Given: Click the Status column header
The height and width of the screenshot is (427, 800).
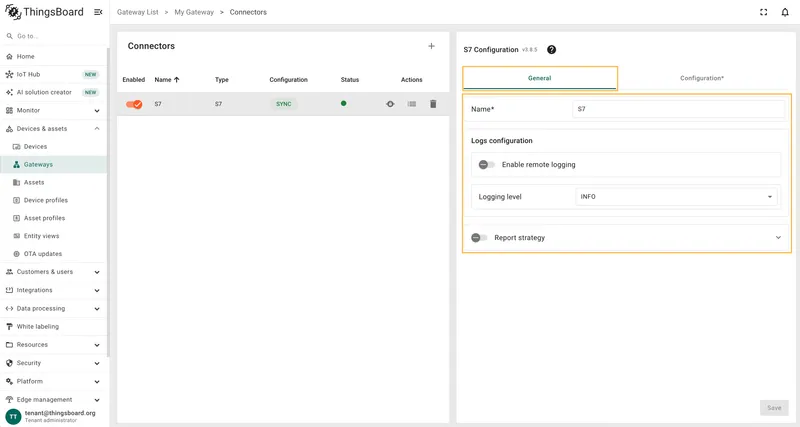Looking at the screenshot, I should pyautogui.click(x=350, y=80).
